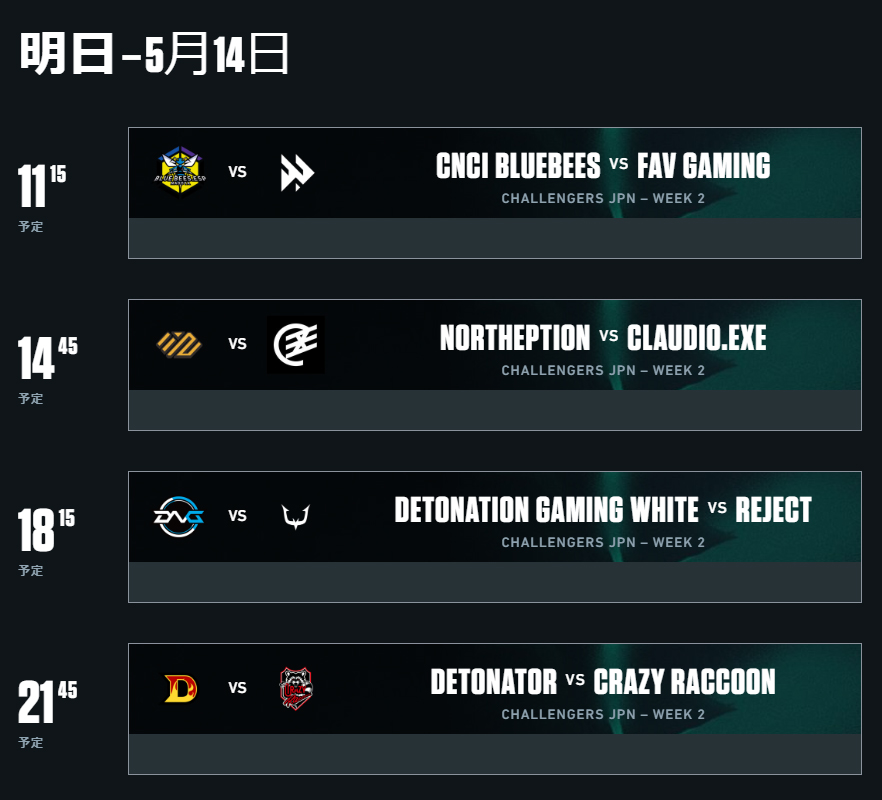Select the 11:15 scheduled time slot
Viewport: 882px width, 800px height.
pyautogui.click(x=42, y=197)
